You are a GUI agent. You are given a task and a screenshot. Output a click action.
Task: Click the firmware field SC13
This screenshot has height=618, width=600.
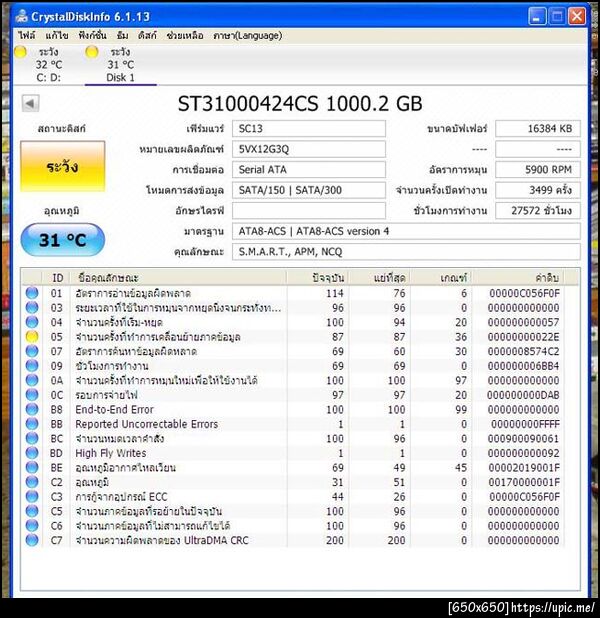[x=309, y=128]
